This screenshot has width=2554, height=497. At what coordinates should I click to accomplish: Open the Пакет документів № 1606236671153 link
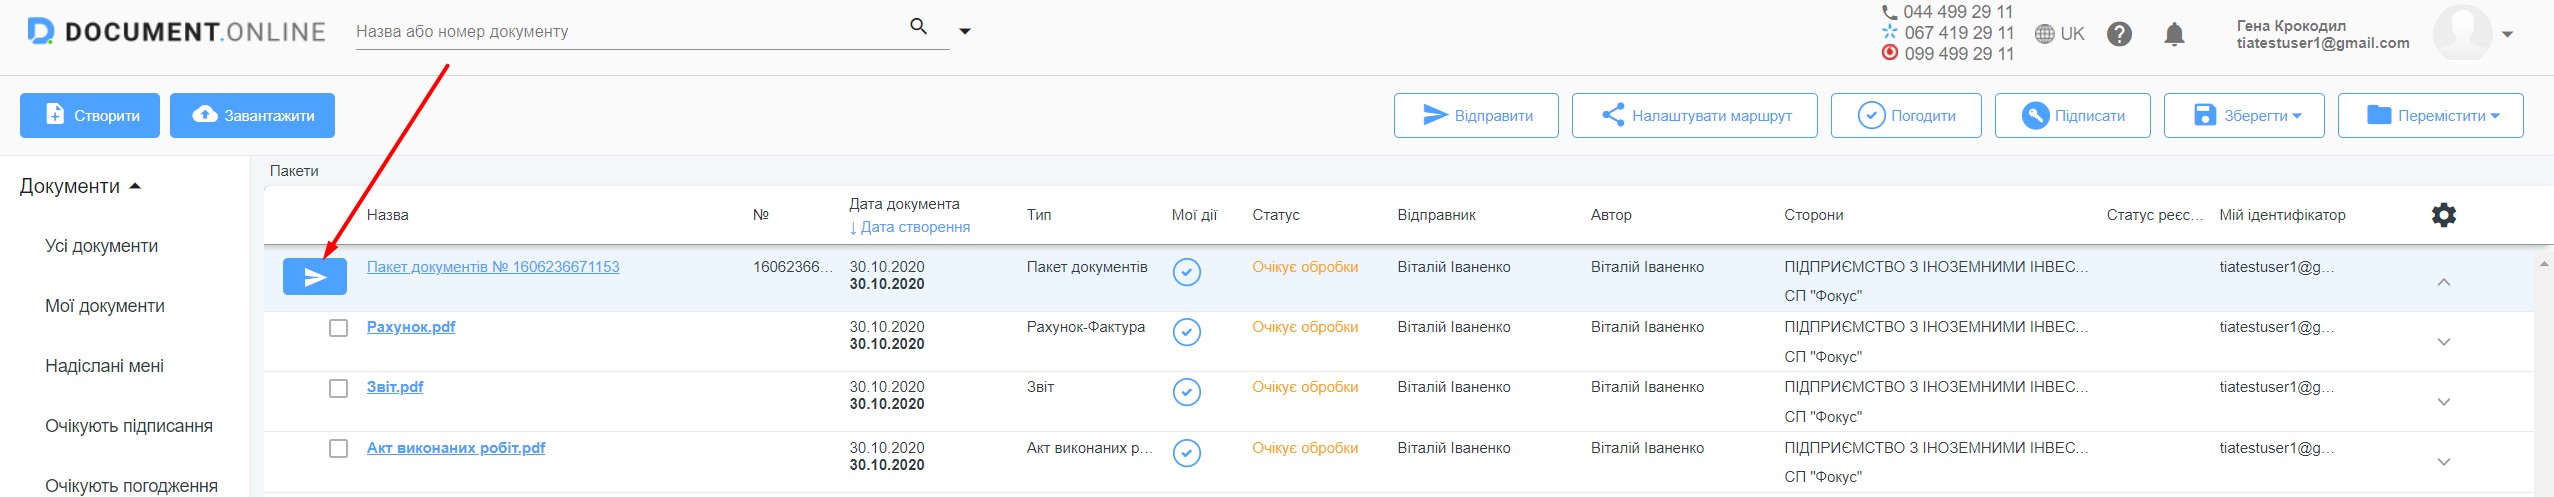coord(493,267)
